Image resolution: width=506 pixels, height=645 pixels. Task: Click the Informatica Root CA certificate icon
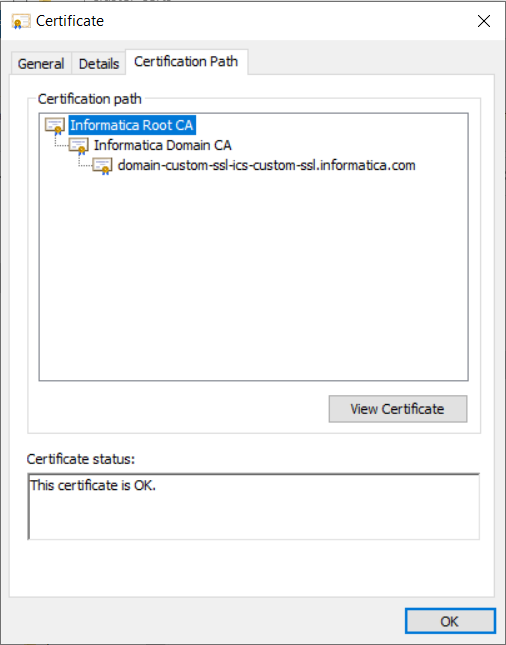55,126
